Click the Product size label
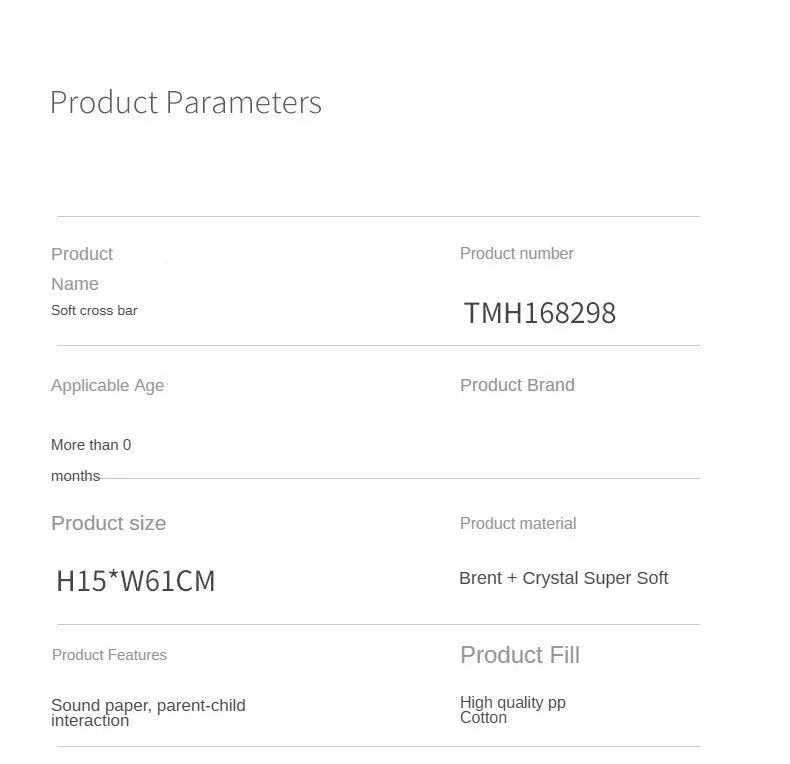Image resolution: width=790 pixels, height=764 pixels. pos(108,523)
